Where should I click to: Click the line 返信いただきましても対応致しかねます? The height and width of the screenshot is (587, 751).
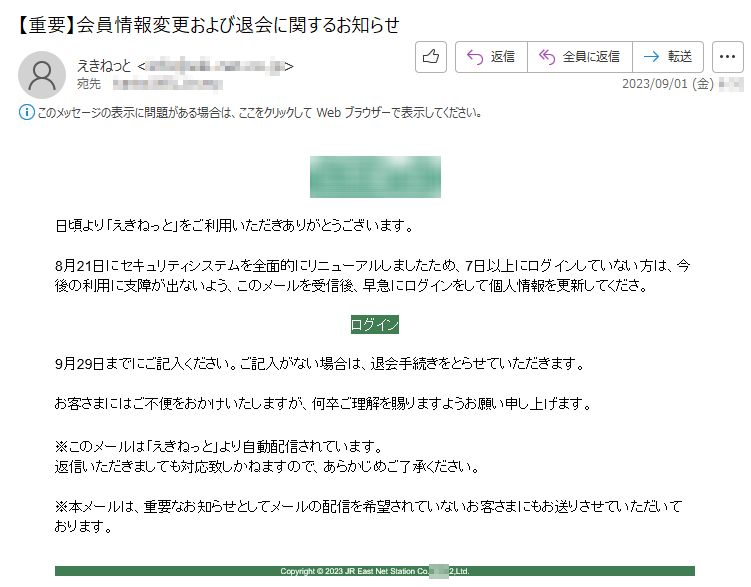click(267, 466)
